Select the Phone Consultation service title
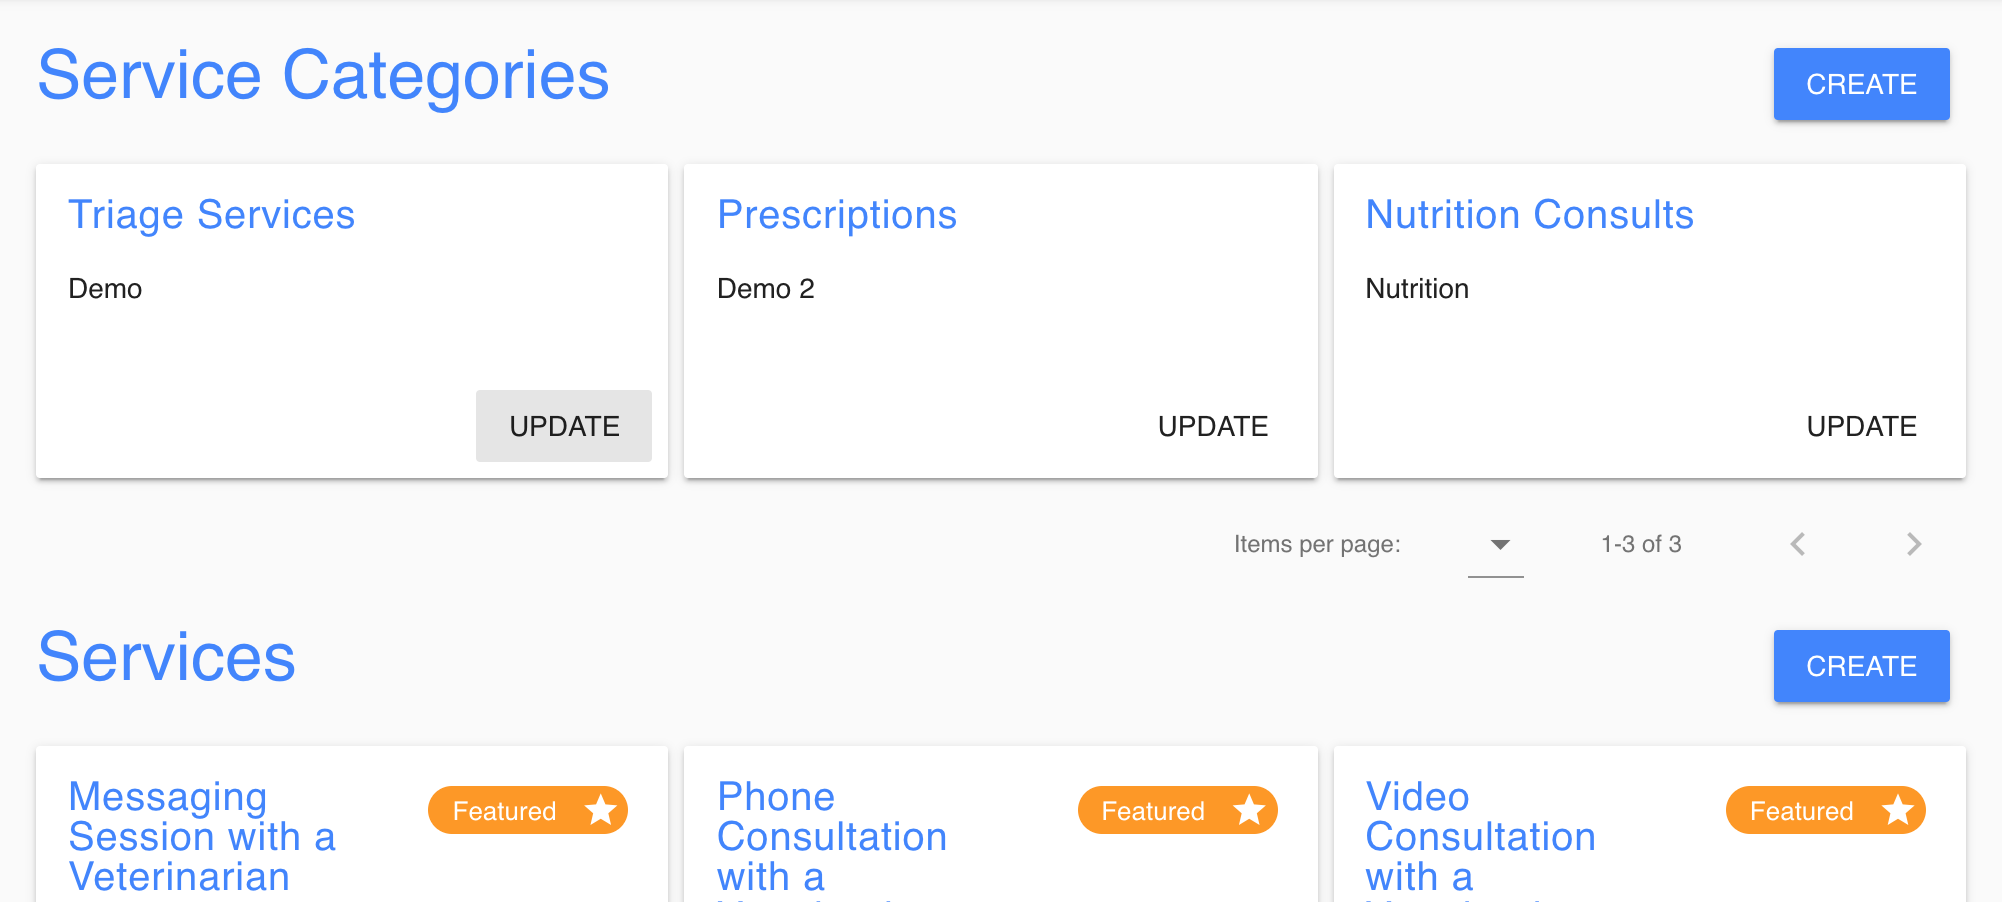Viewport: 2002px width, 902px height. click(x=831, y=836)
